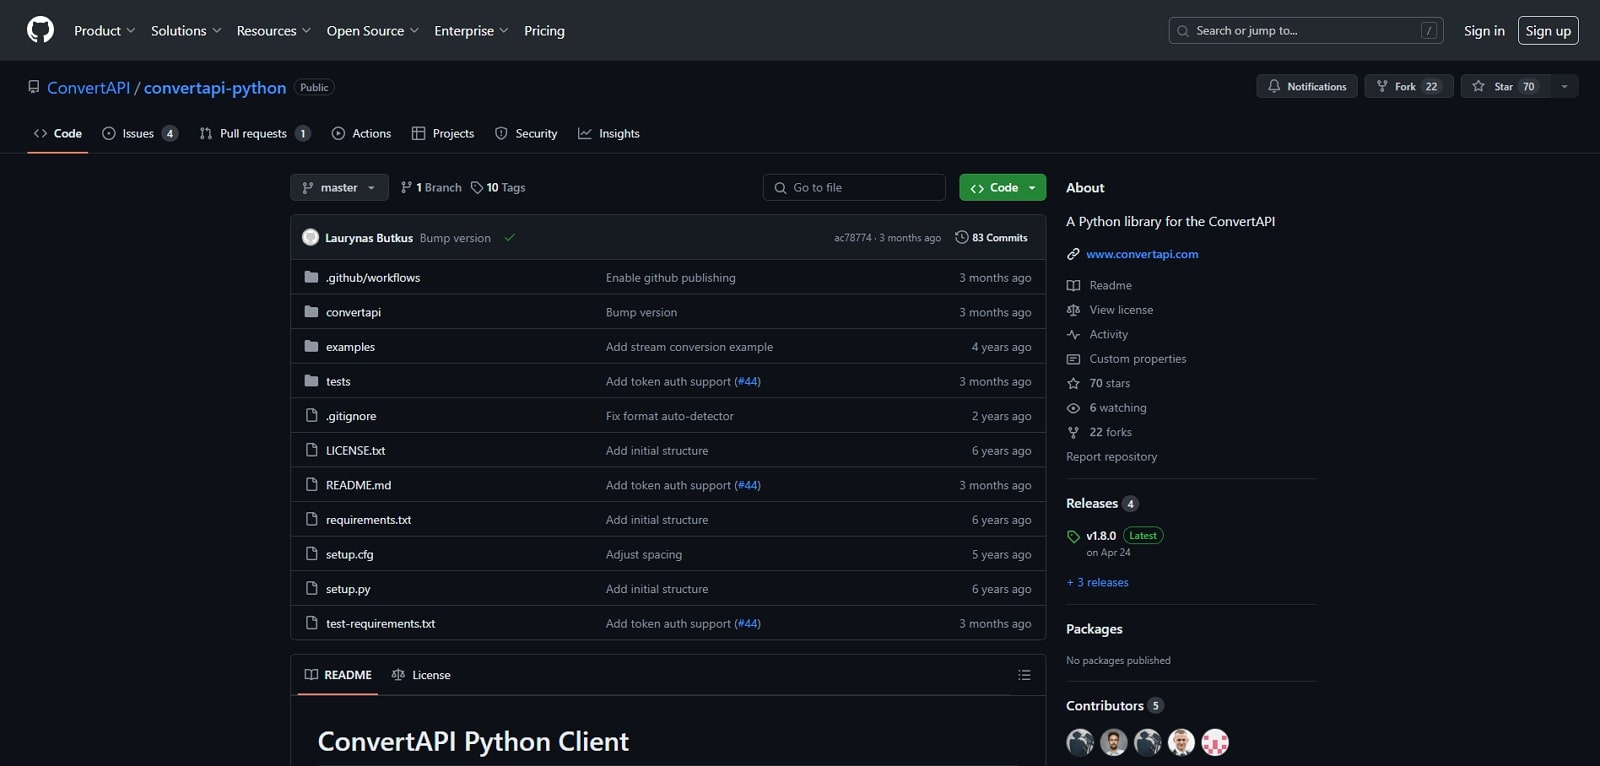Click the Notifications bell button
This screenshot has height=766, width=1600.
point(1307,87)
